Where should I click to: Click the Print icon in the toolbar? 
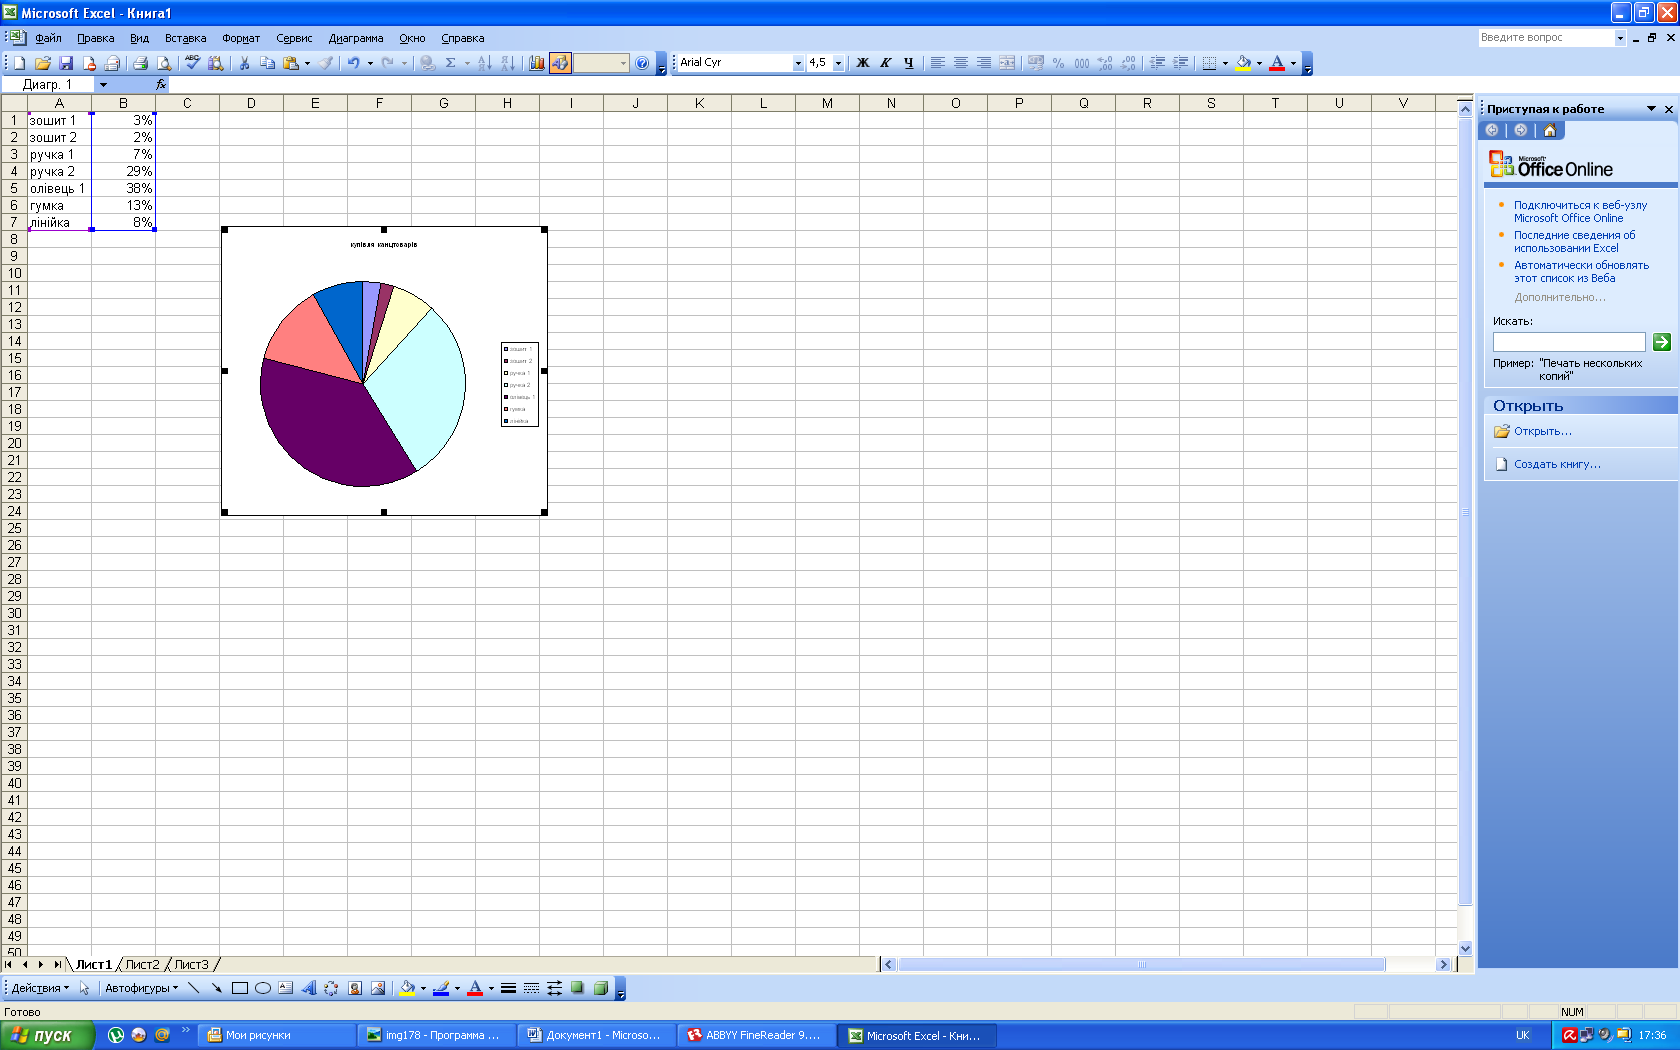[140, 63]
